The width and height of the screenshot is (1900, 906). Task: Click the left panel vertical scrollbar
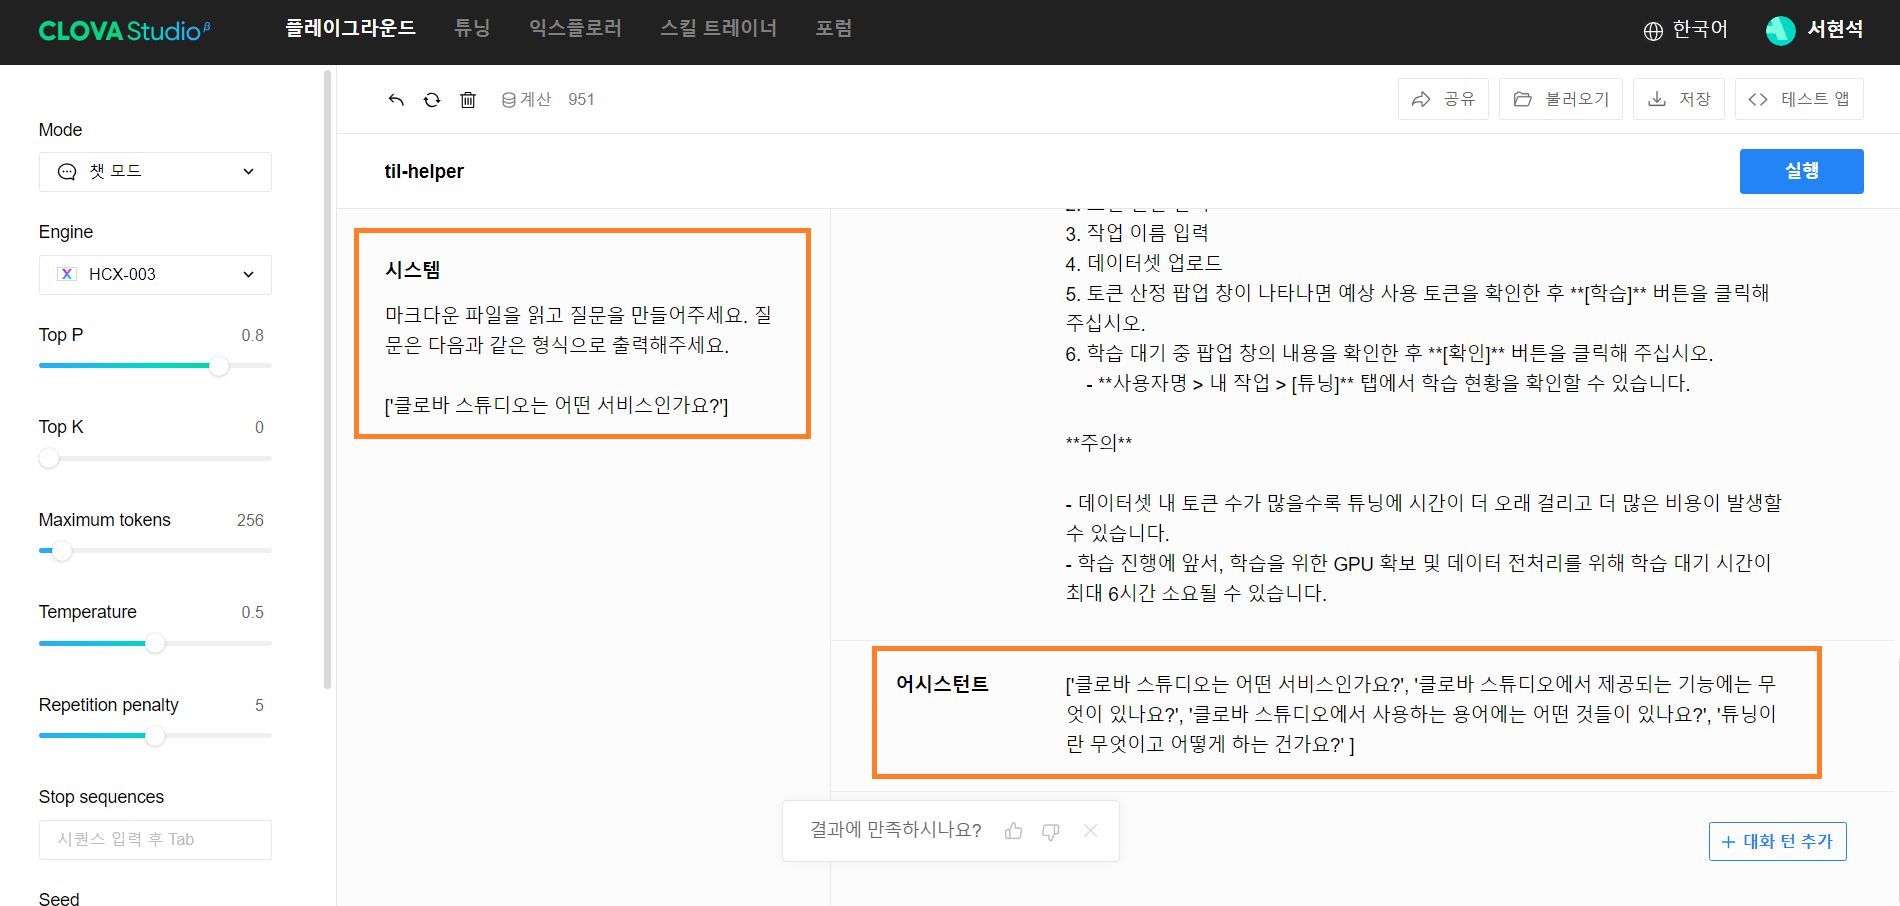[327, 380]
